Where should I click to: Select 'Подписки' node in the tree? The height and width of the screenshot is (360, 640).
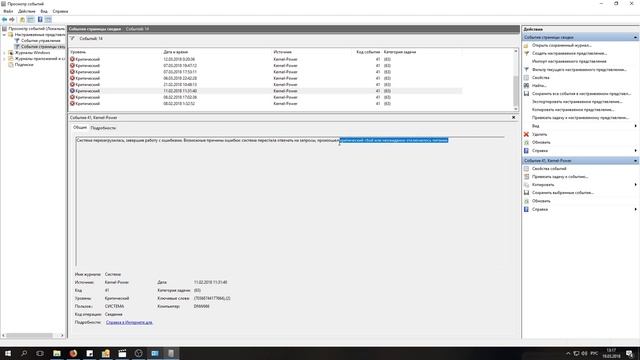[x=24, y=64]
